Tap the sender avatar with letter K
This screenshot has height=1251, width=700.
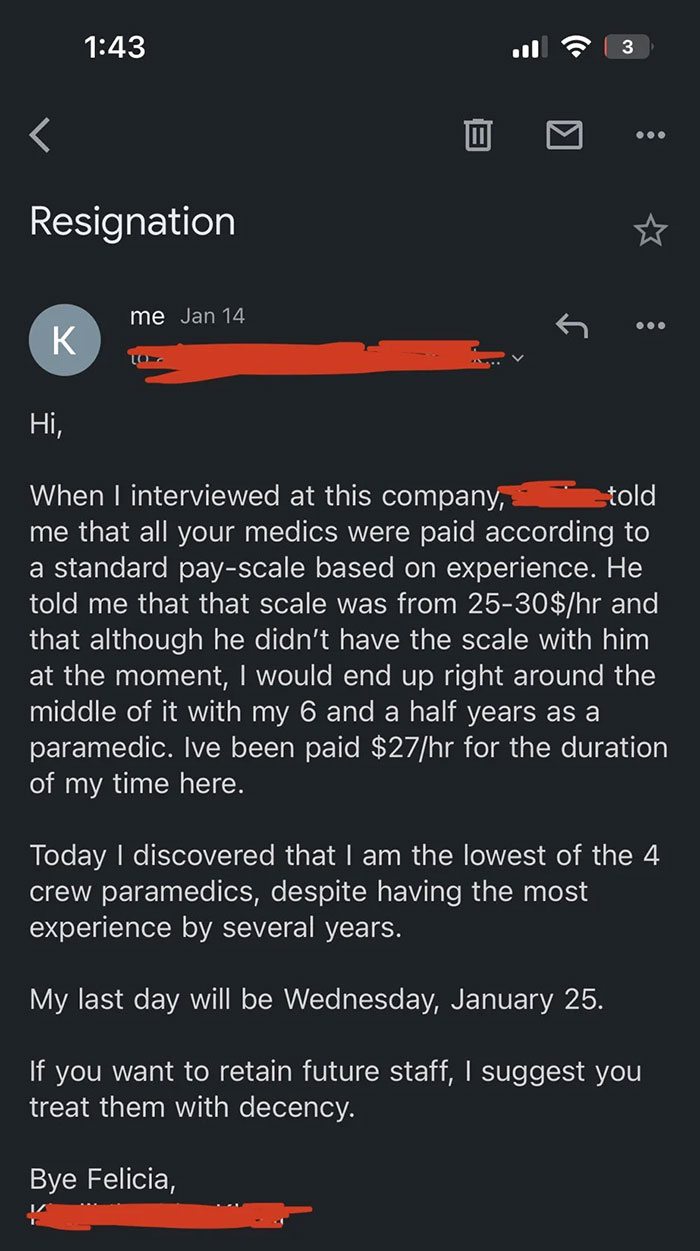[64, 341]
